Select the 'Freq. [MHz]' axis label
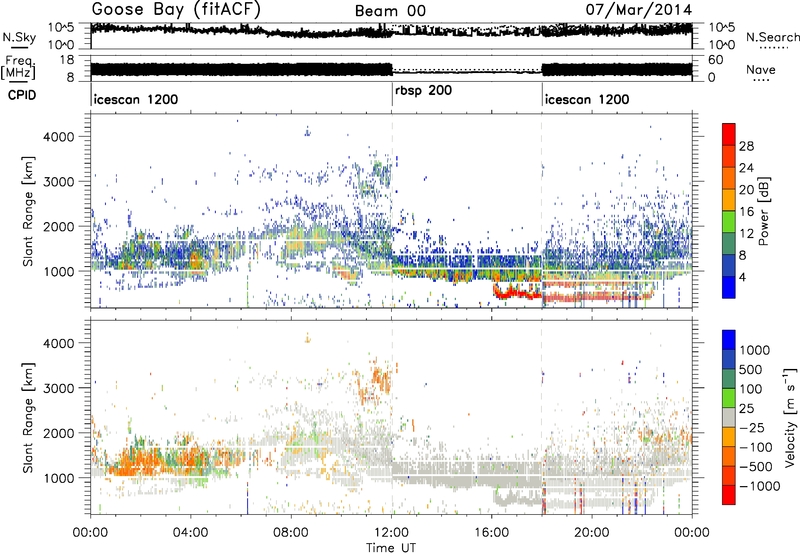The image size is (800, 554). (18, 67)
